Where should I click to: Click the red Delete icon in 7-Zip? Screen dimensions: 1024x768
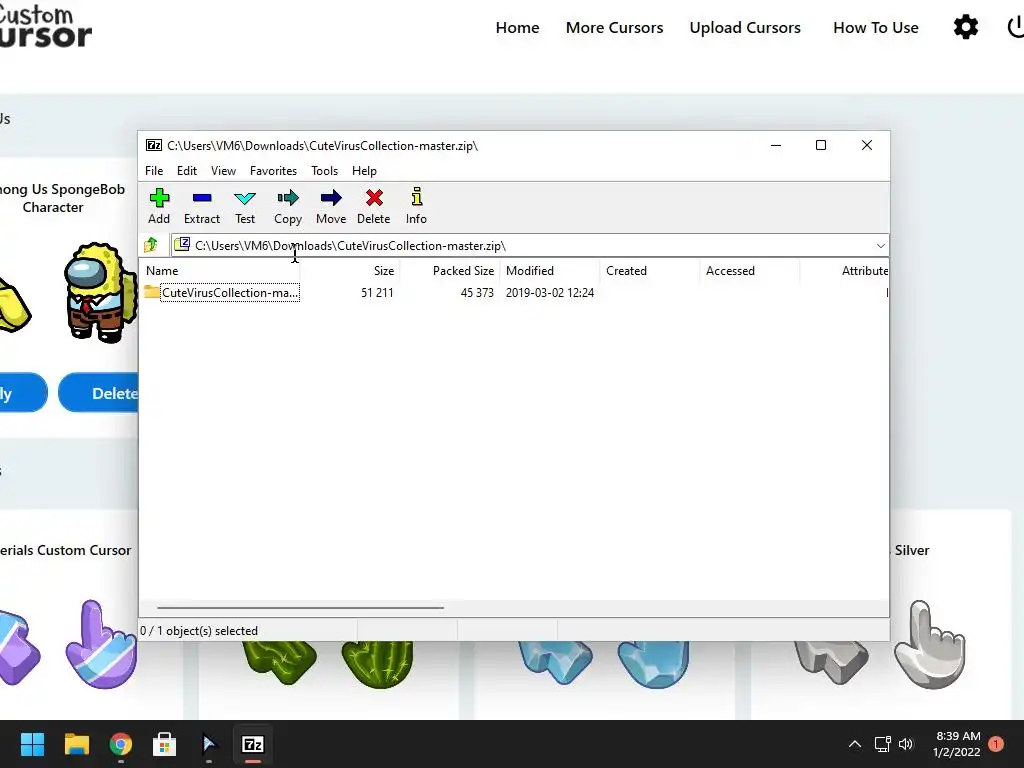[374, 198]
